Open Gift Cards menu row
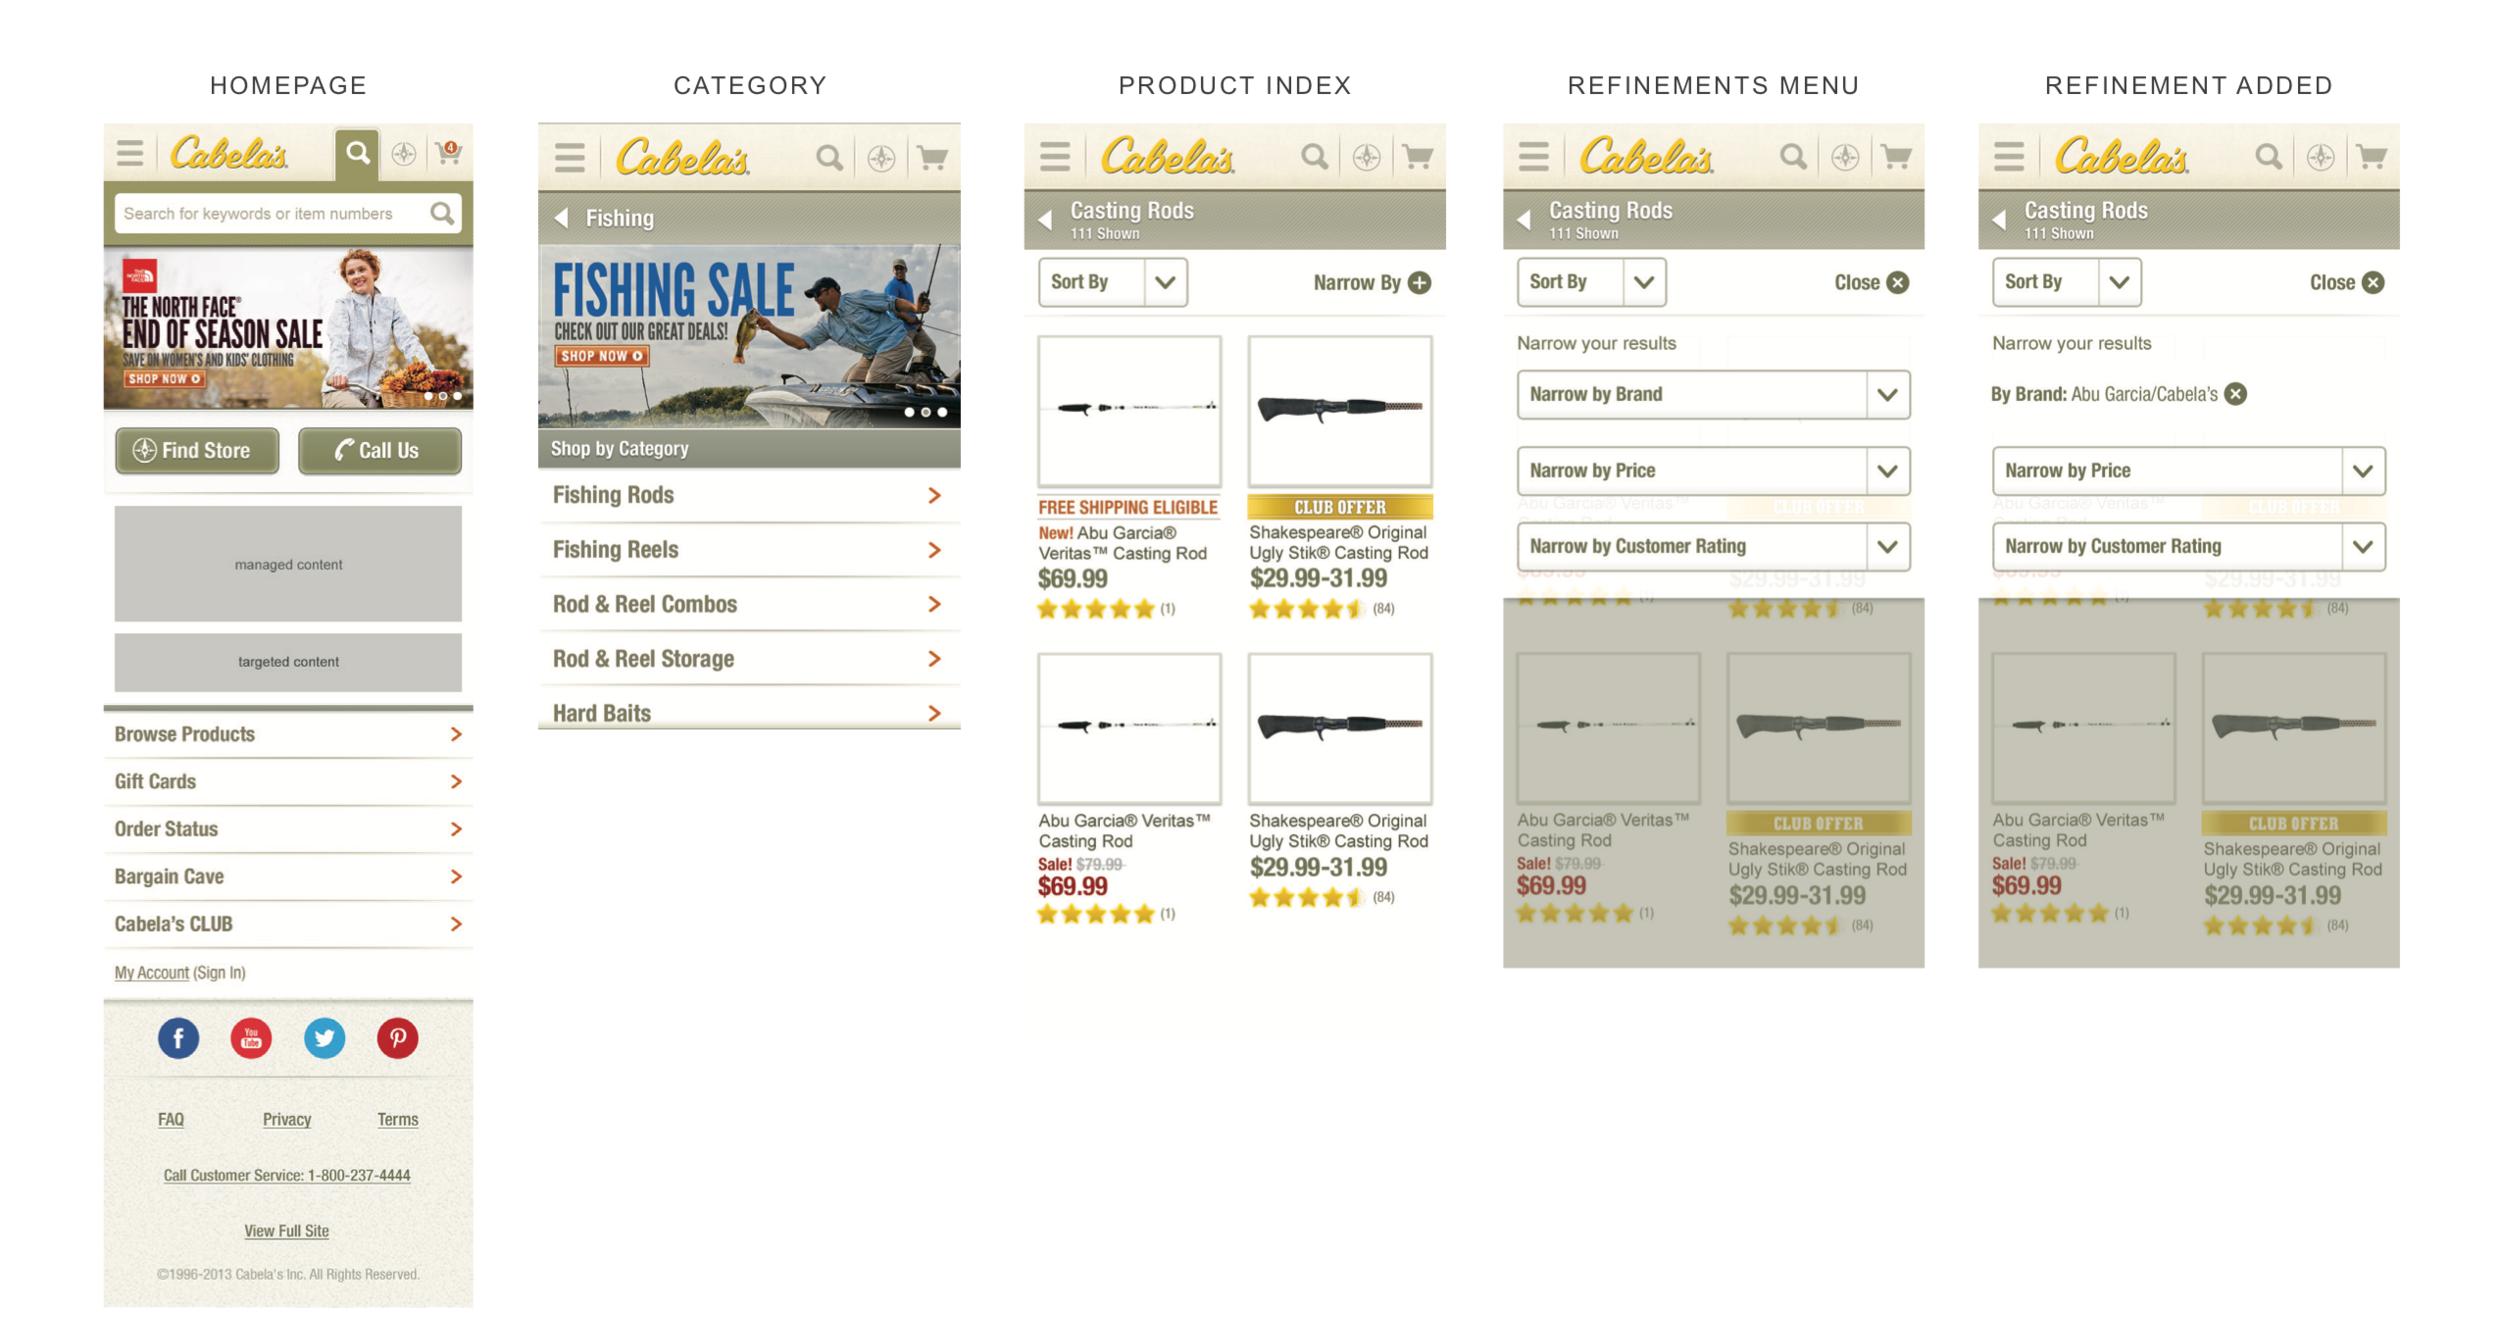Image resolution: width=2493 pixels, height=1328 pixels. pyautogui.click(x=288, y=781)
